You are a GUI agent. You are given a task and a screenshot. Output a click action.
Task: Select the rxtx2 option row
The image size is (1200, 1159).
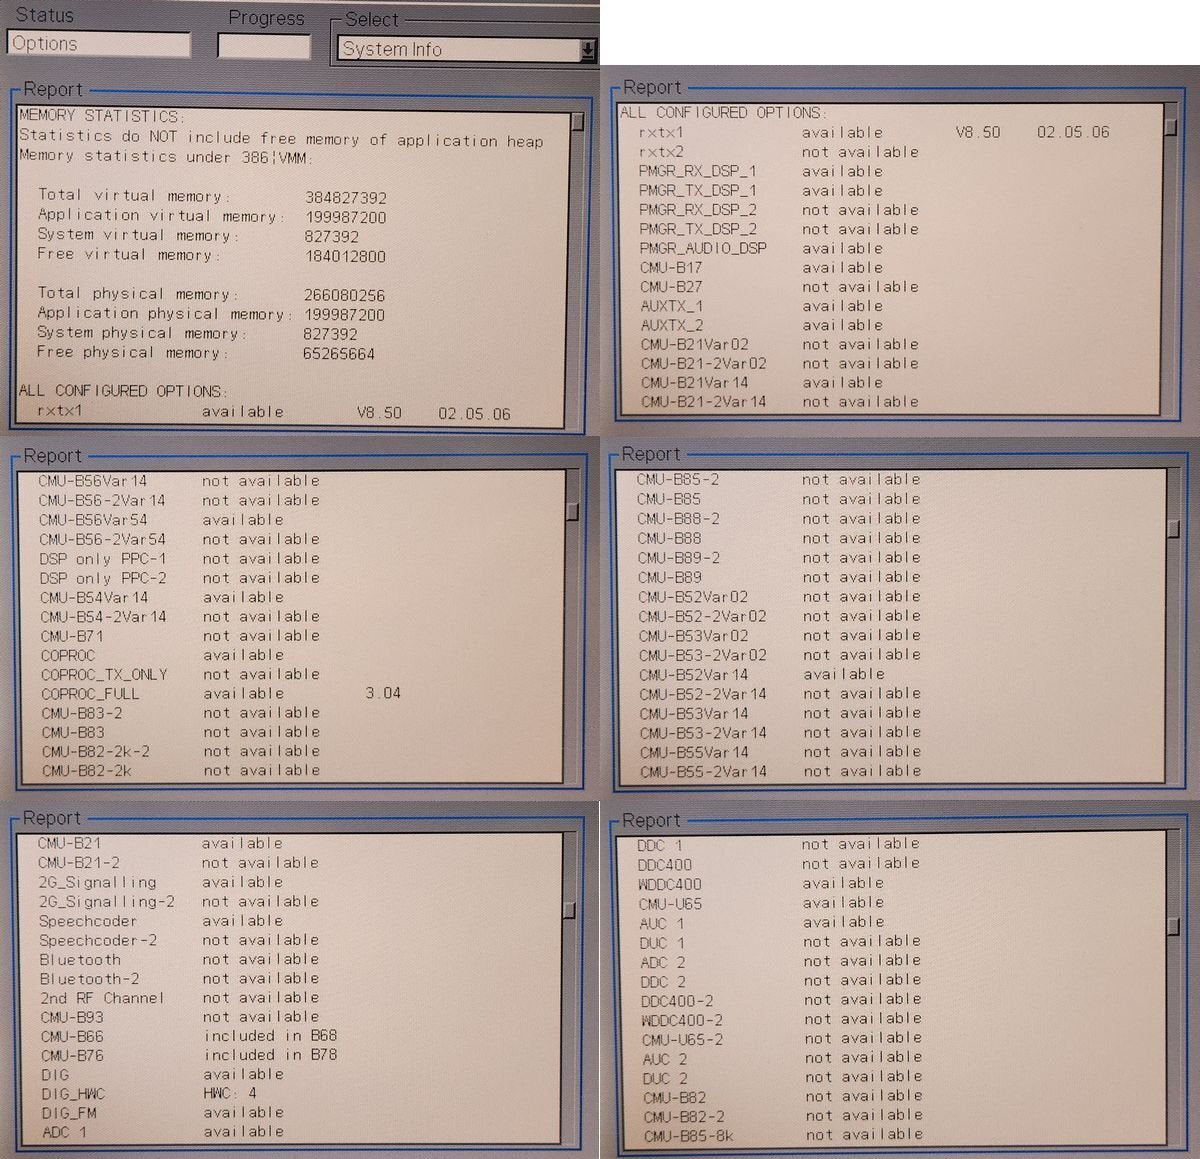(779, 152)
